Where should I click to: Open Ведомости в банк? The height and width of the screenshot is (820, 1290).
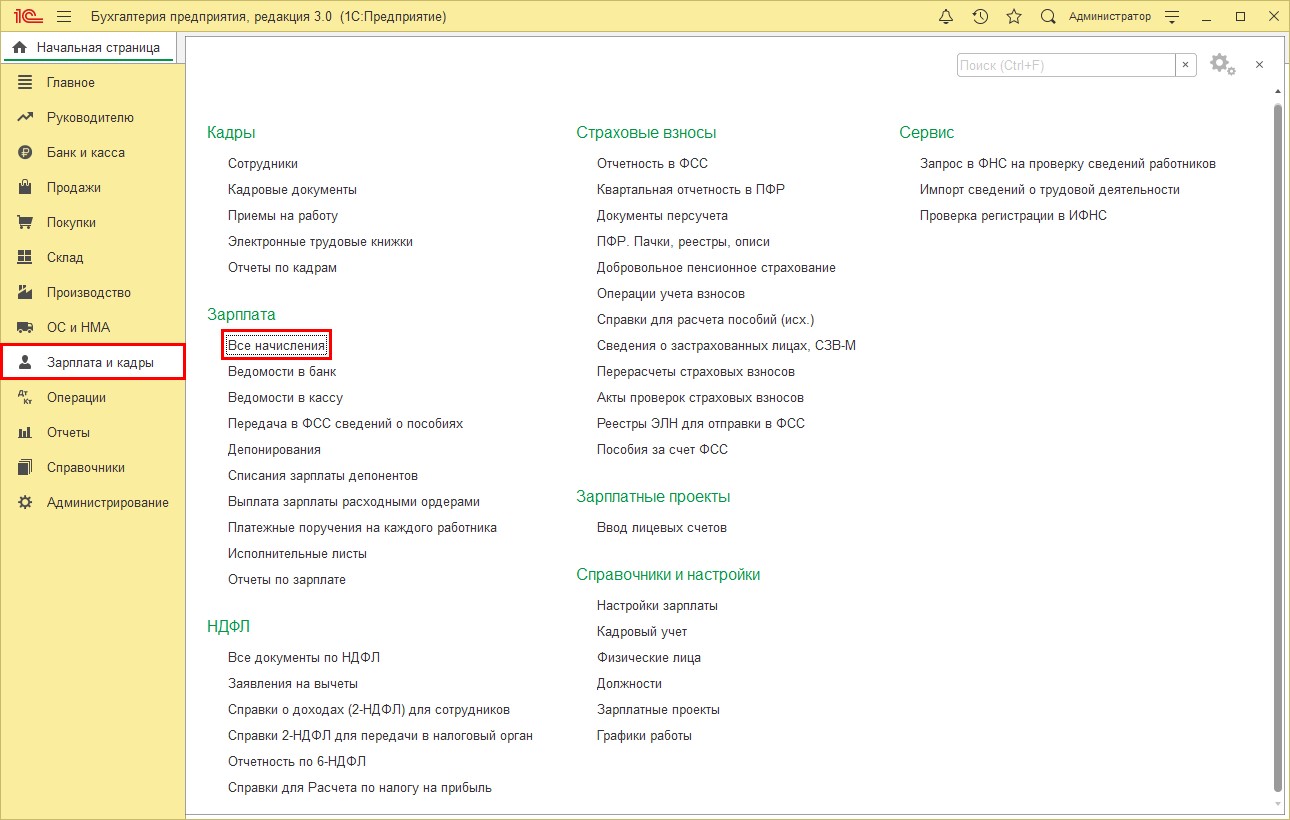click(x=282, y=371)
